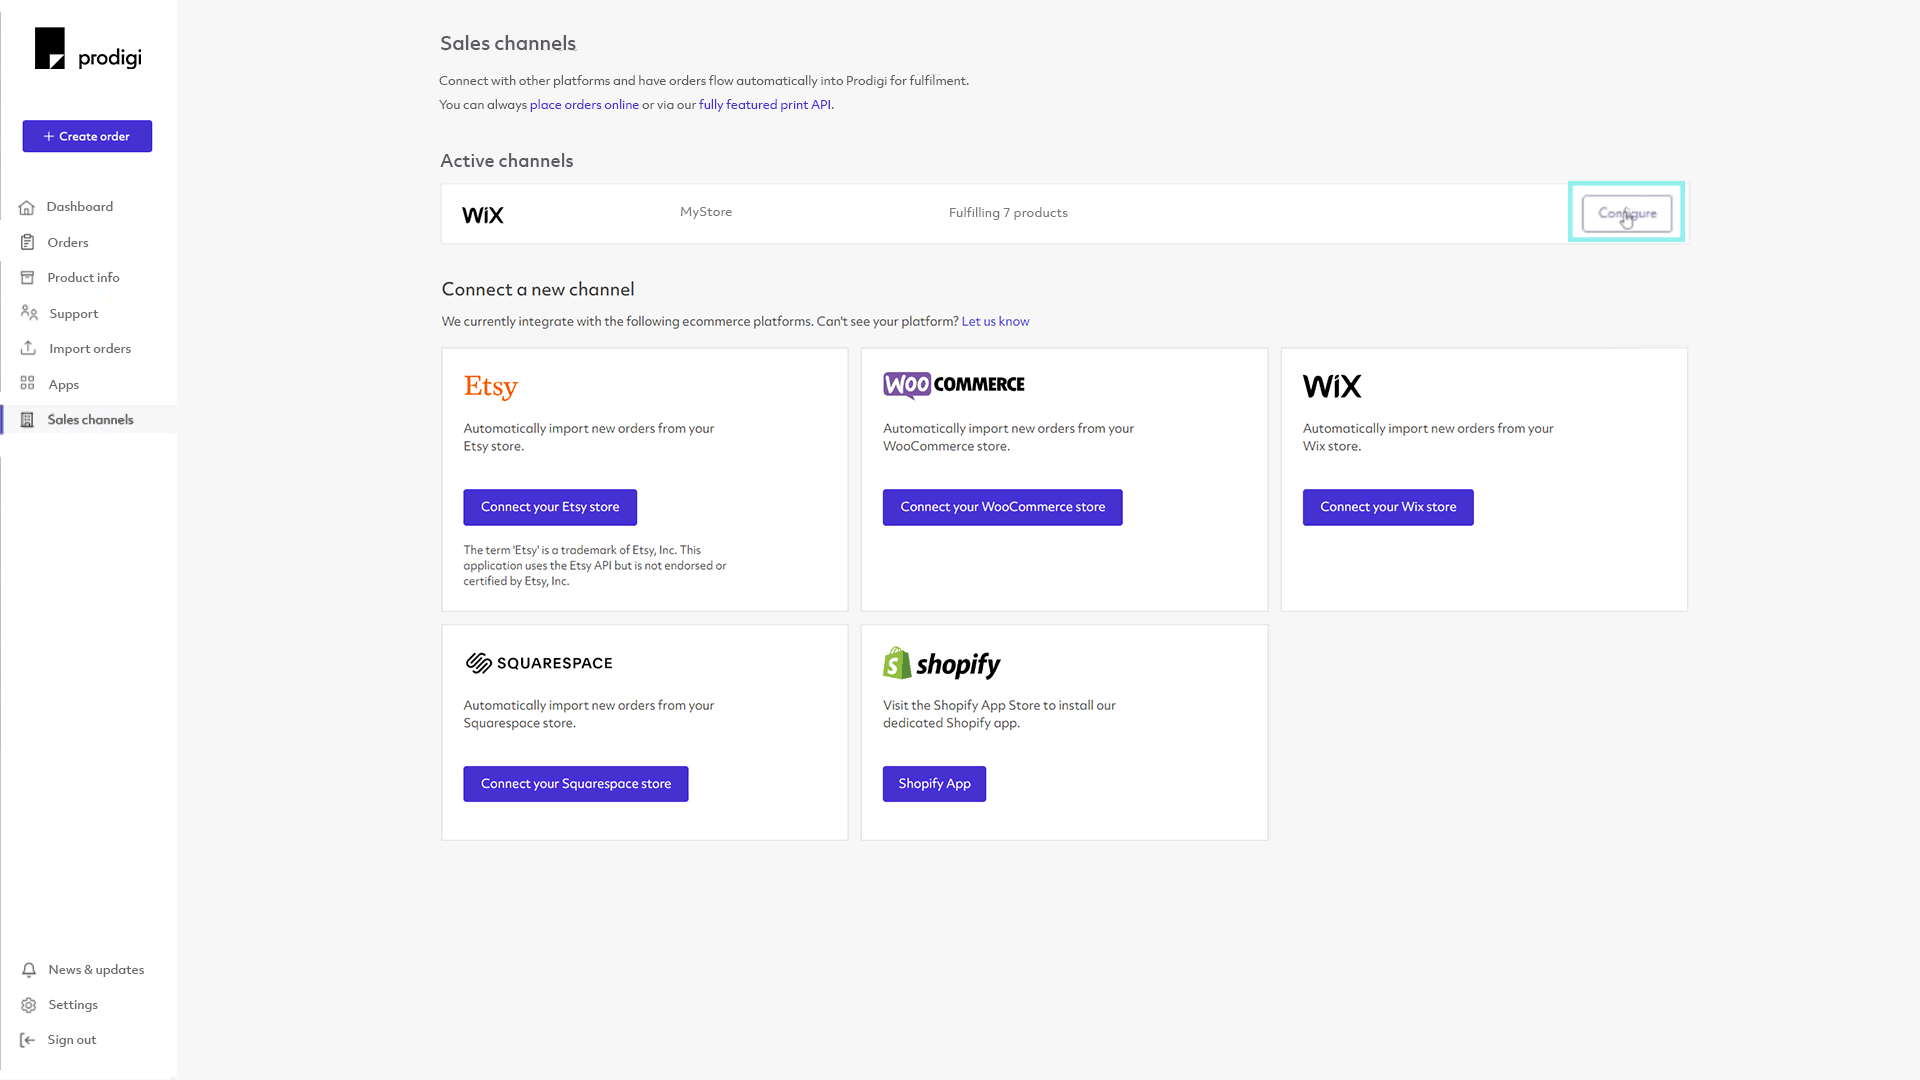Click Connect your WooCommerce store button
1920x1080 pixels.
[x=1002, y=506]
